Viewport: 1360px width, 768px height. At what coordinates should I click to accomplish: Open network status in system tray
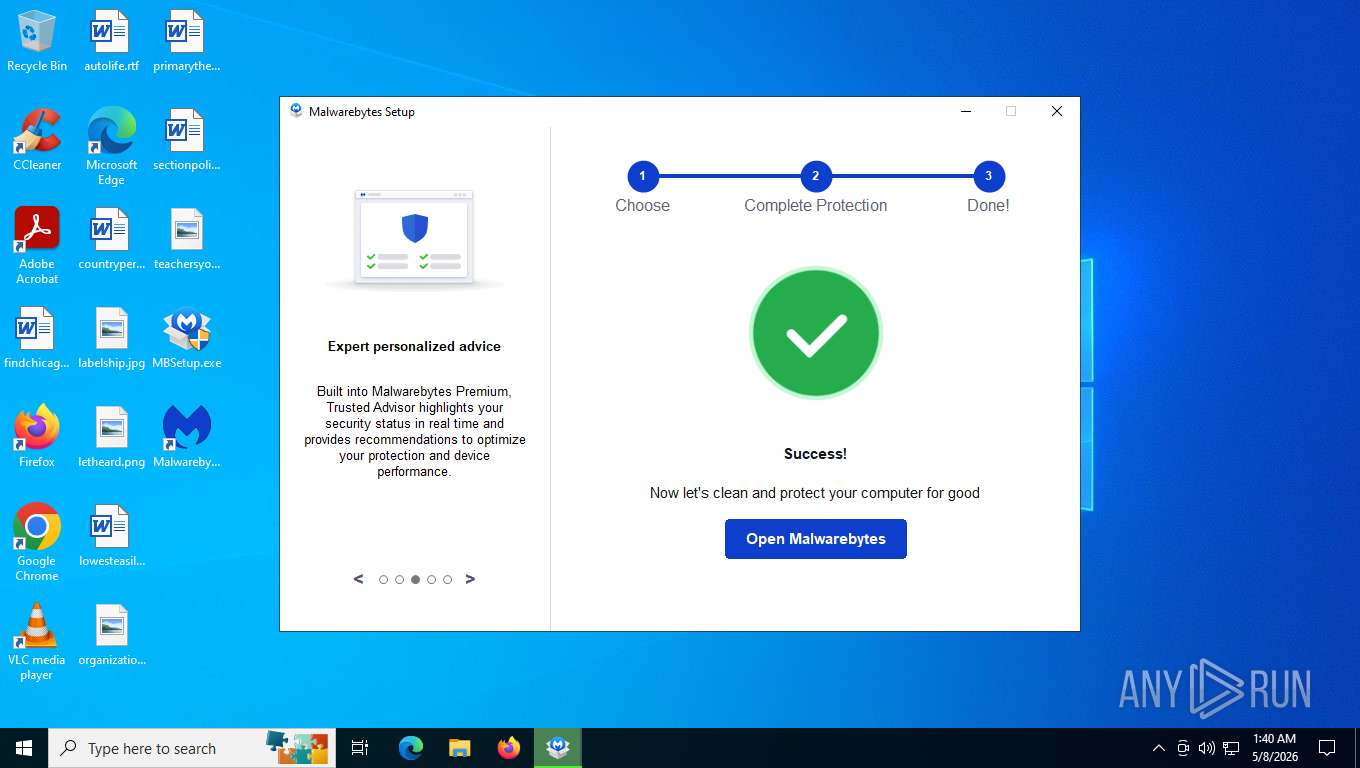[1231, 748]
